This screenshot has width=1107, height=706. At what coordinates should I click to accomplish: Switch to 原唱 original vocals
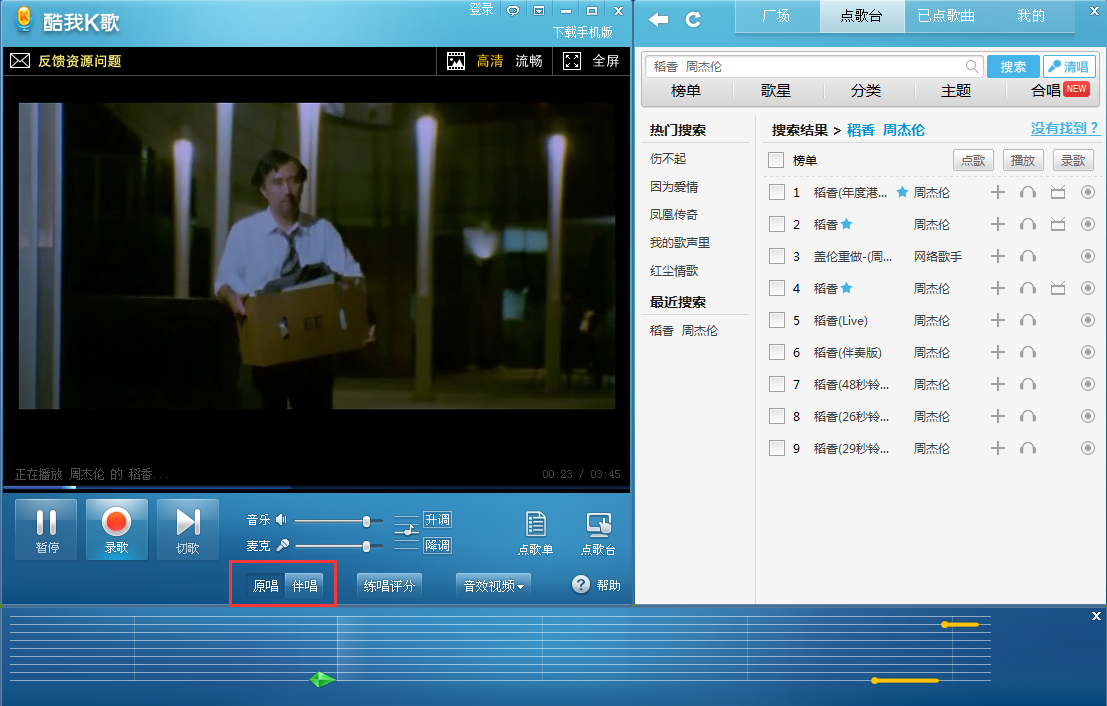(x=265, y=585)
